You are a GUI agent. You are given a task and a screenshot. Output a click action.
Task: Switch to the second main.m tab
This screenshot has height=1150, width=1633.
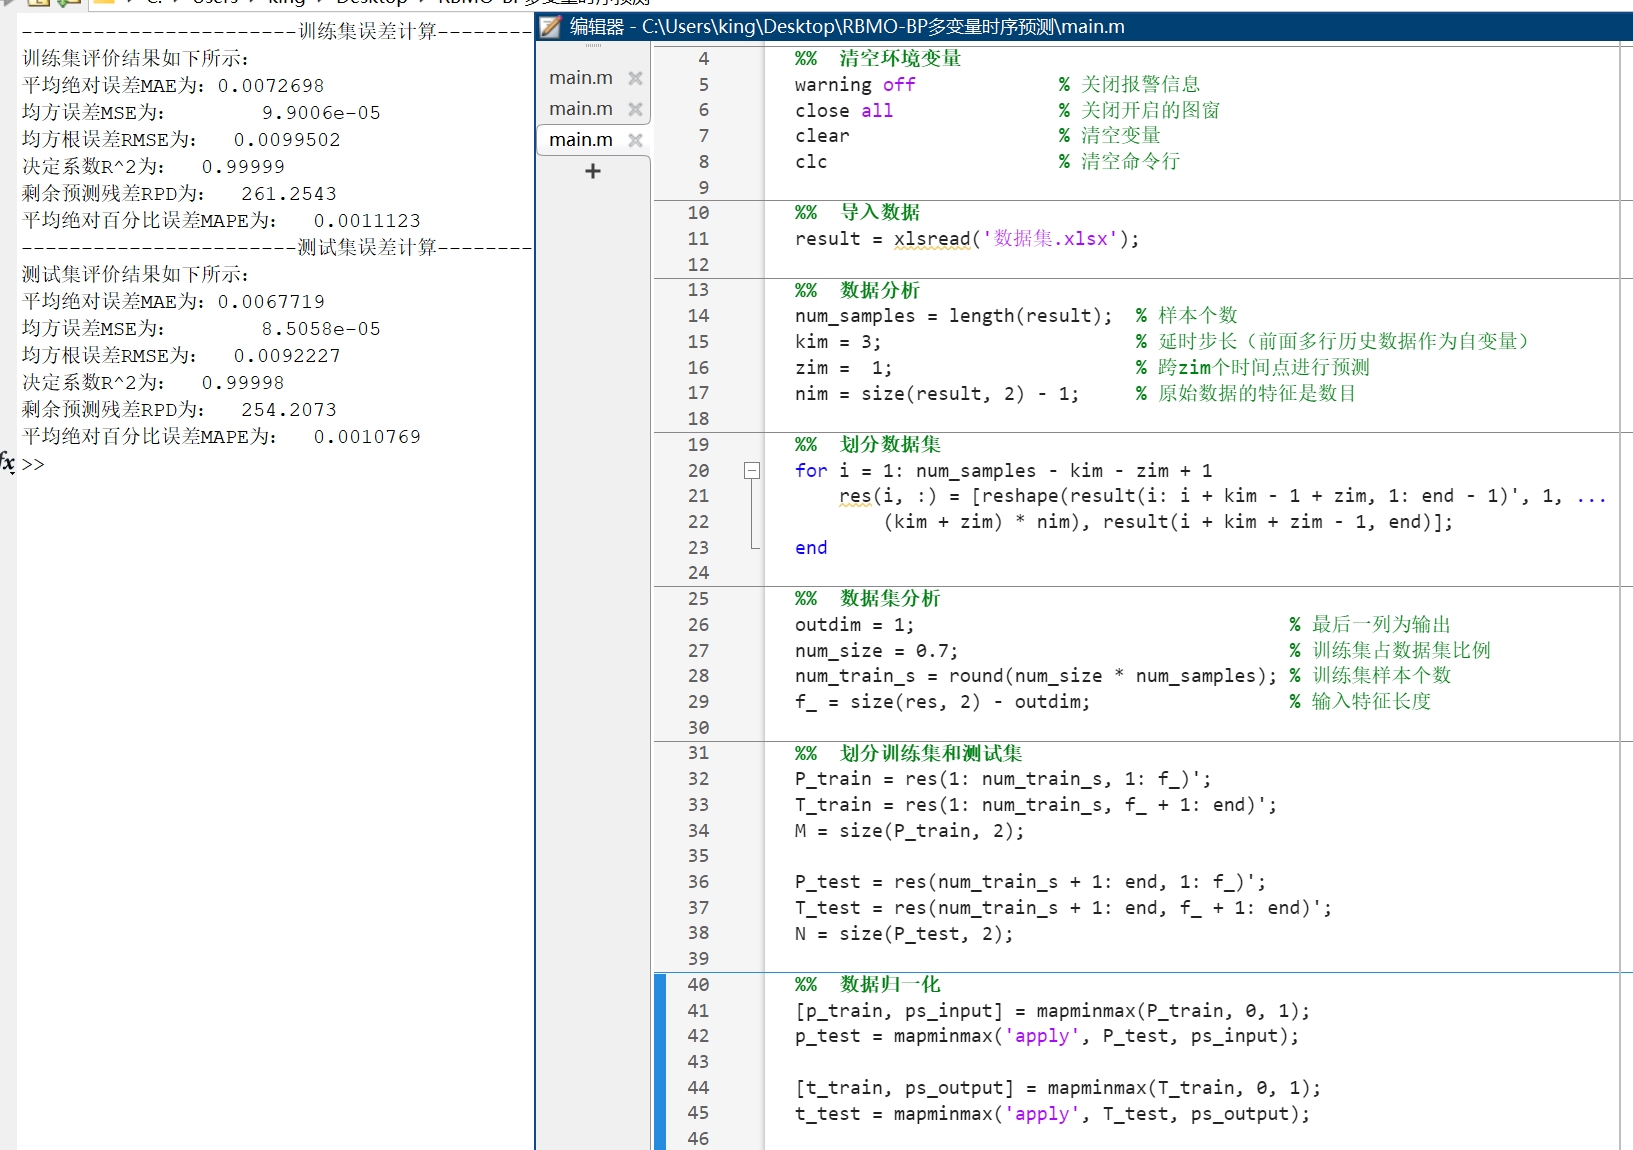pyautogui.click(x=580, y=108)
